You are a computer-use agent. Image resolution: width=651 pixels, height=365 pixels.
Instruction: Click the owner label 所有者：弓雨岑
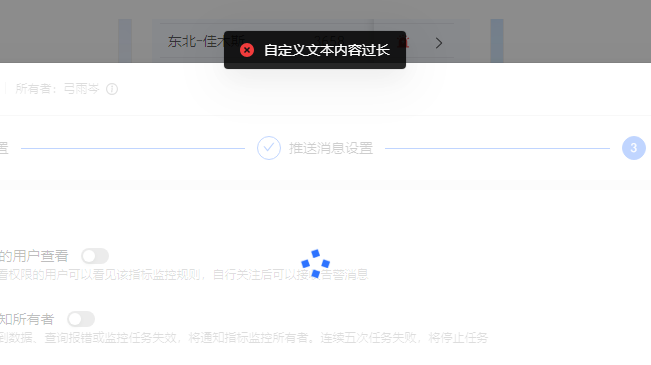tap(58, 89)
